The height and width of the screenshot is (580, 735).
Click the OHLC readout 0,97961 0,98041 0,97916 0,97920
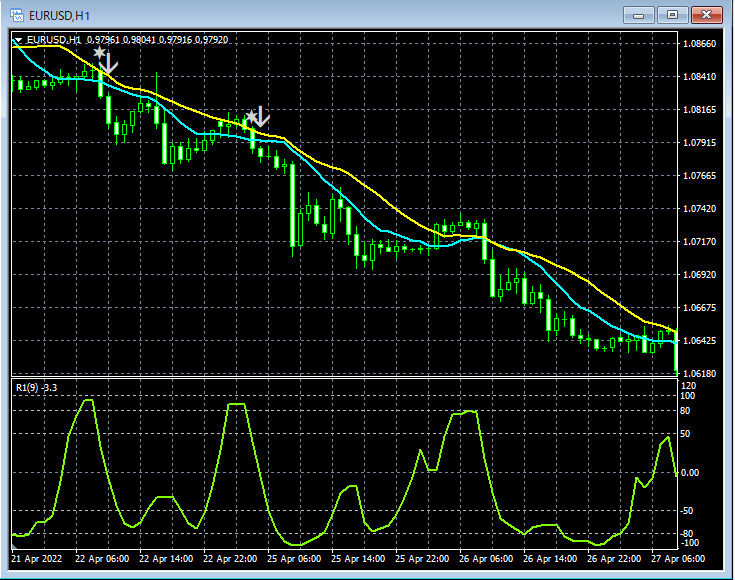[158, 40]
